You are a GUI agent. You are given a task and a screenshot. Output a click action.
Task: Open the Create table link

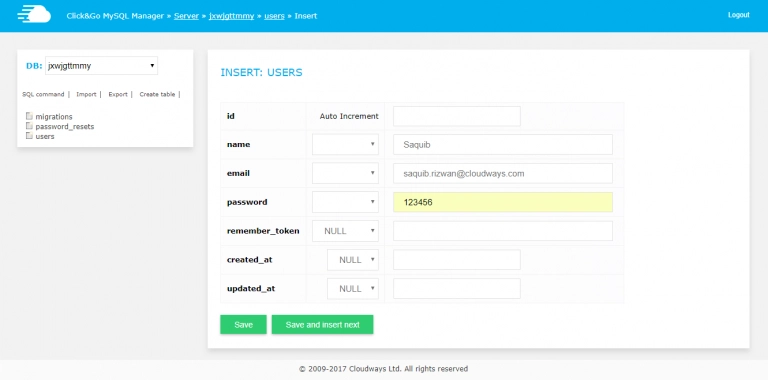point(157,94)
